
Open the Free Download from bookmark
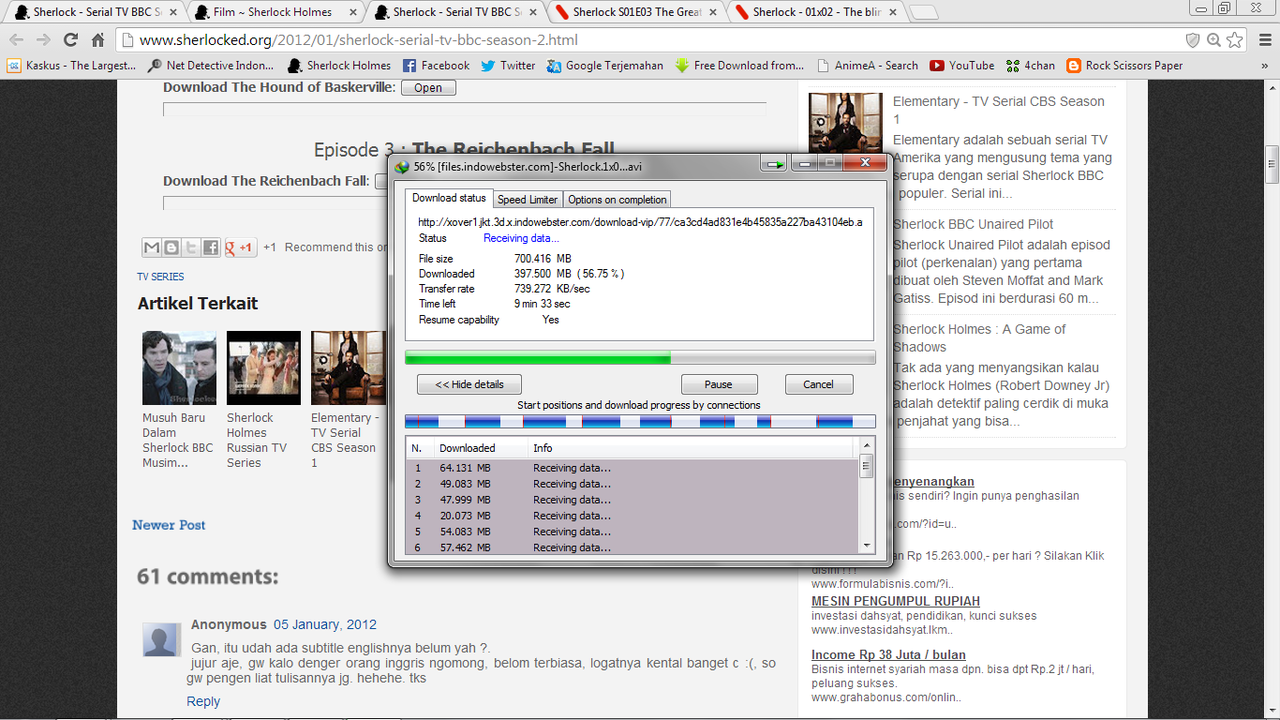point(739,65)
